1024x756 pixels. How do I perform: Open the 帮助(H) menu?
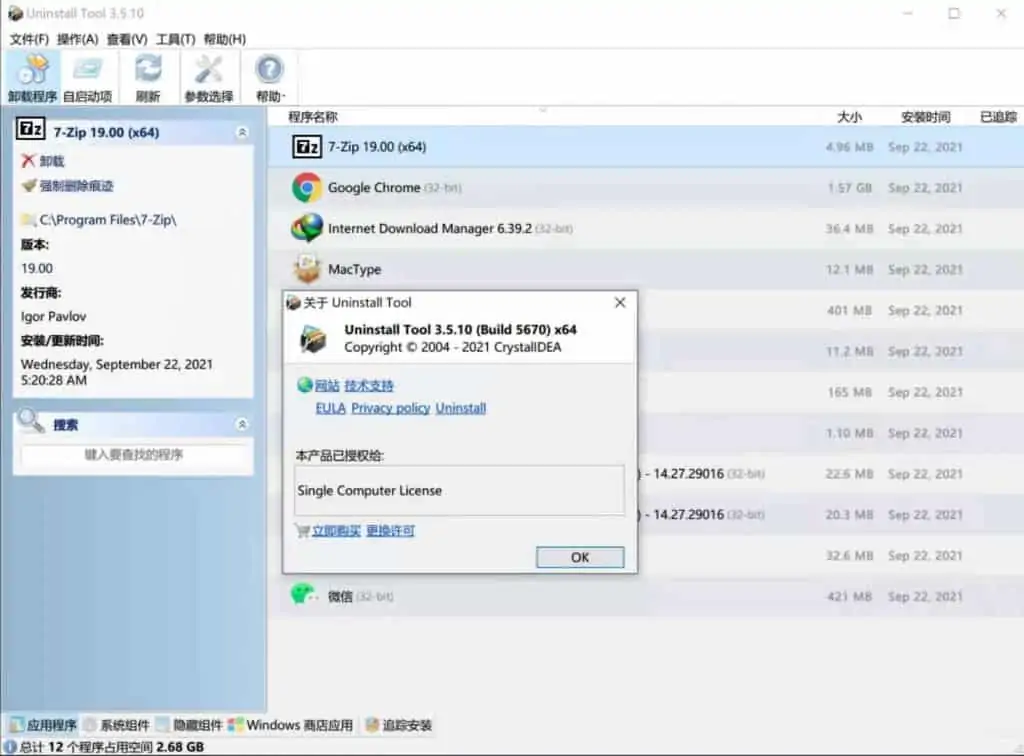[225, 39]
